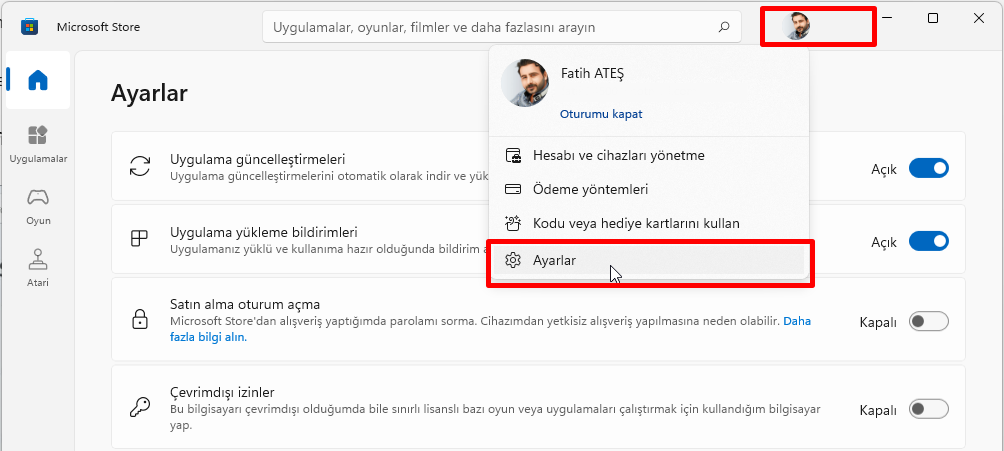This screenshot has height=451, width=1004.
Task: Go to the Home sidebar icon
Action: pyautogui.click(x=38, y=80)
